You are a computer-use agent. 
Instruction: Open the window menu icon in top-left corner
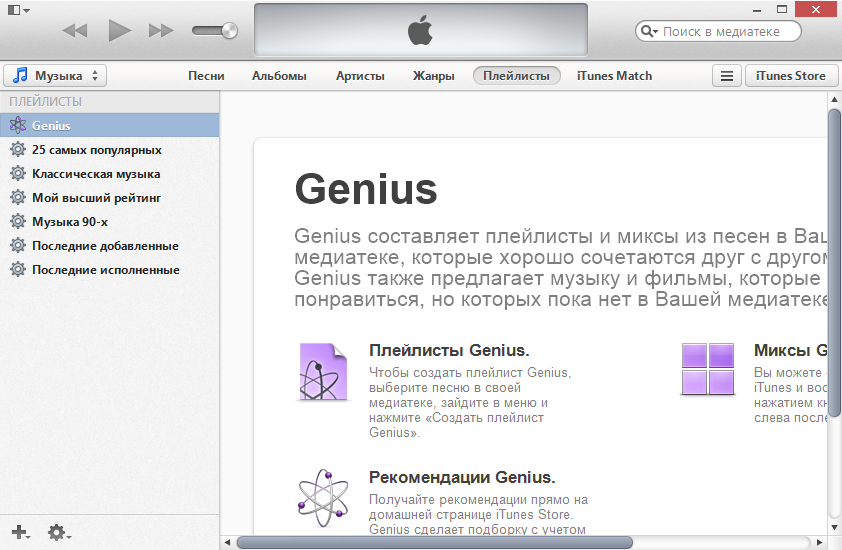click(18, 10)
